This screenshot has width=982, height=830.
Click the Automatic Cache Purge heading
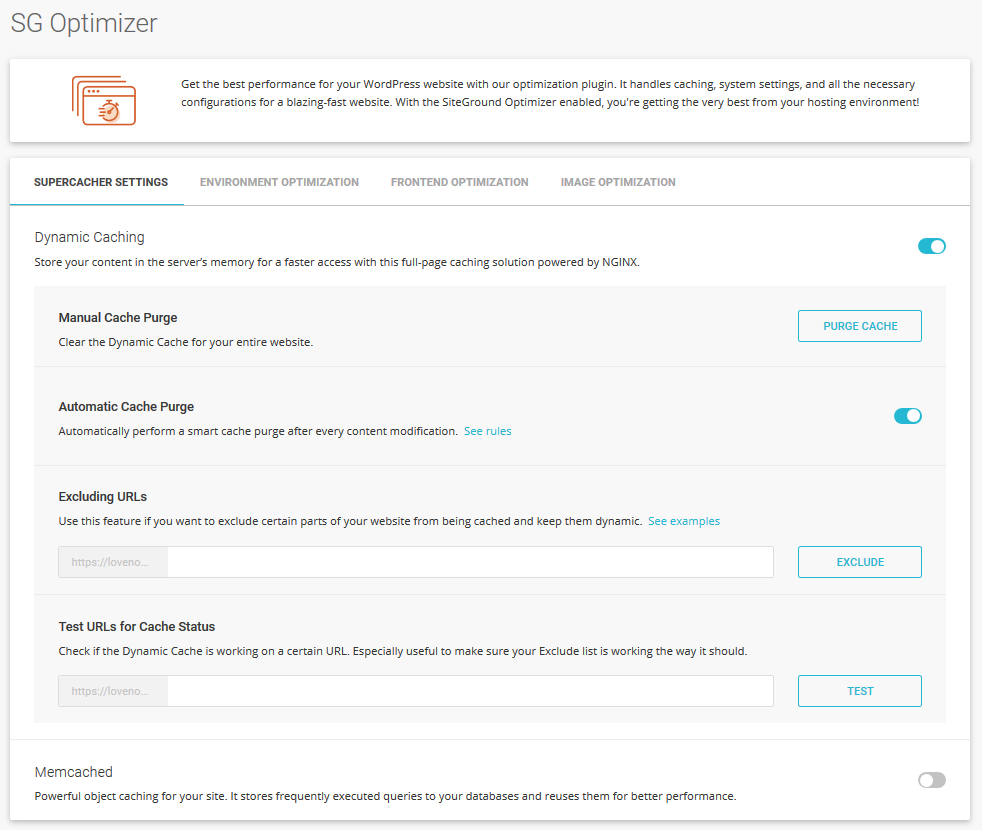tap(126, 407)
